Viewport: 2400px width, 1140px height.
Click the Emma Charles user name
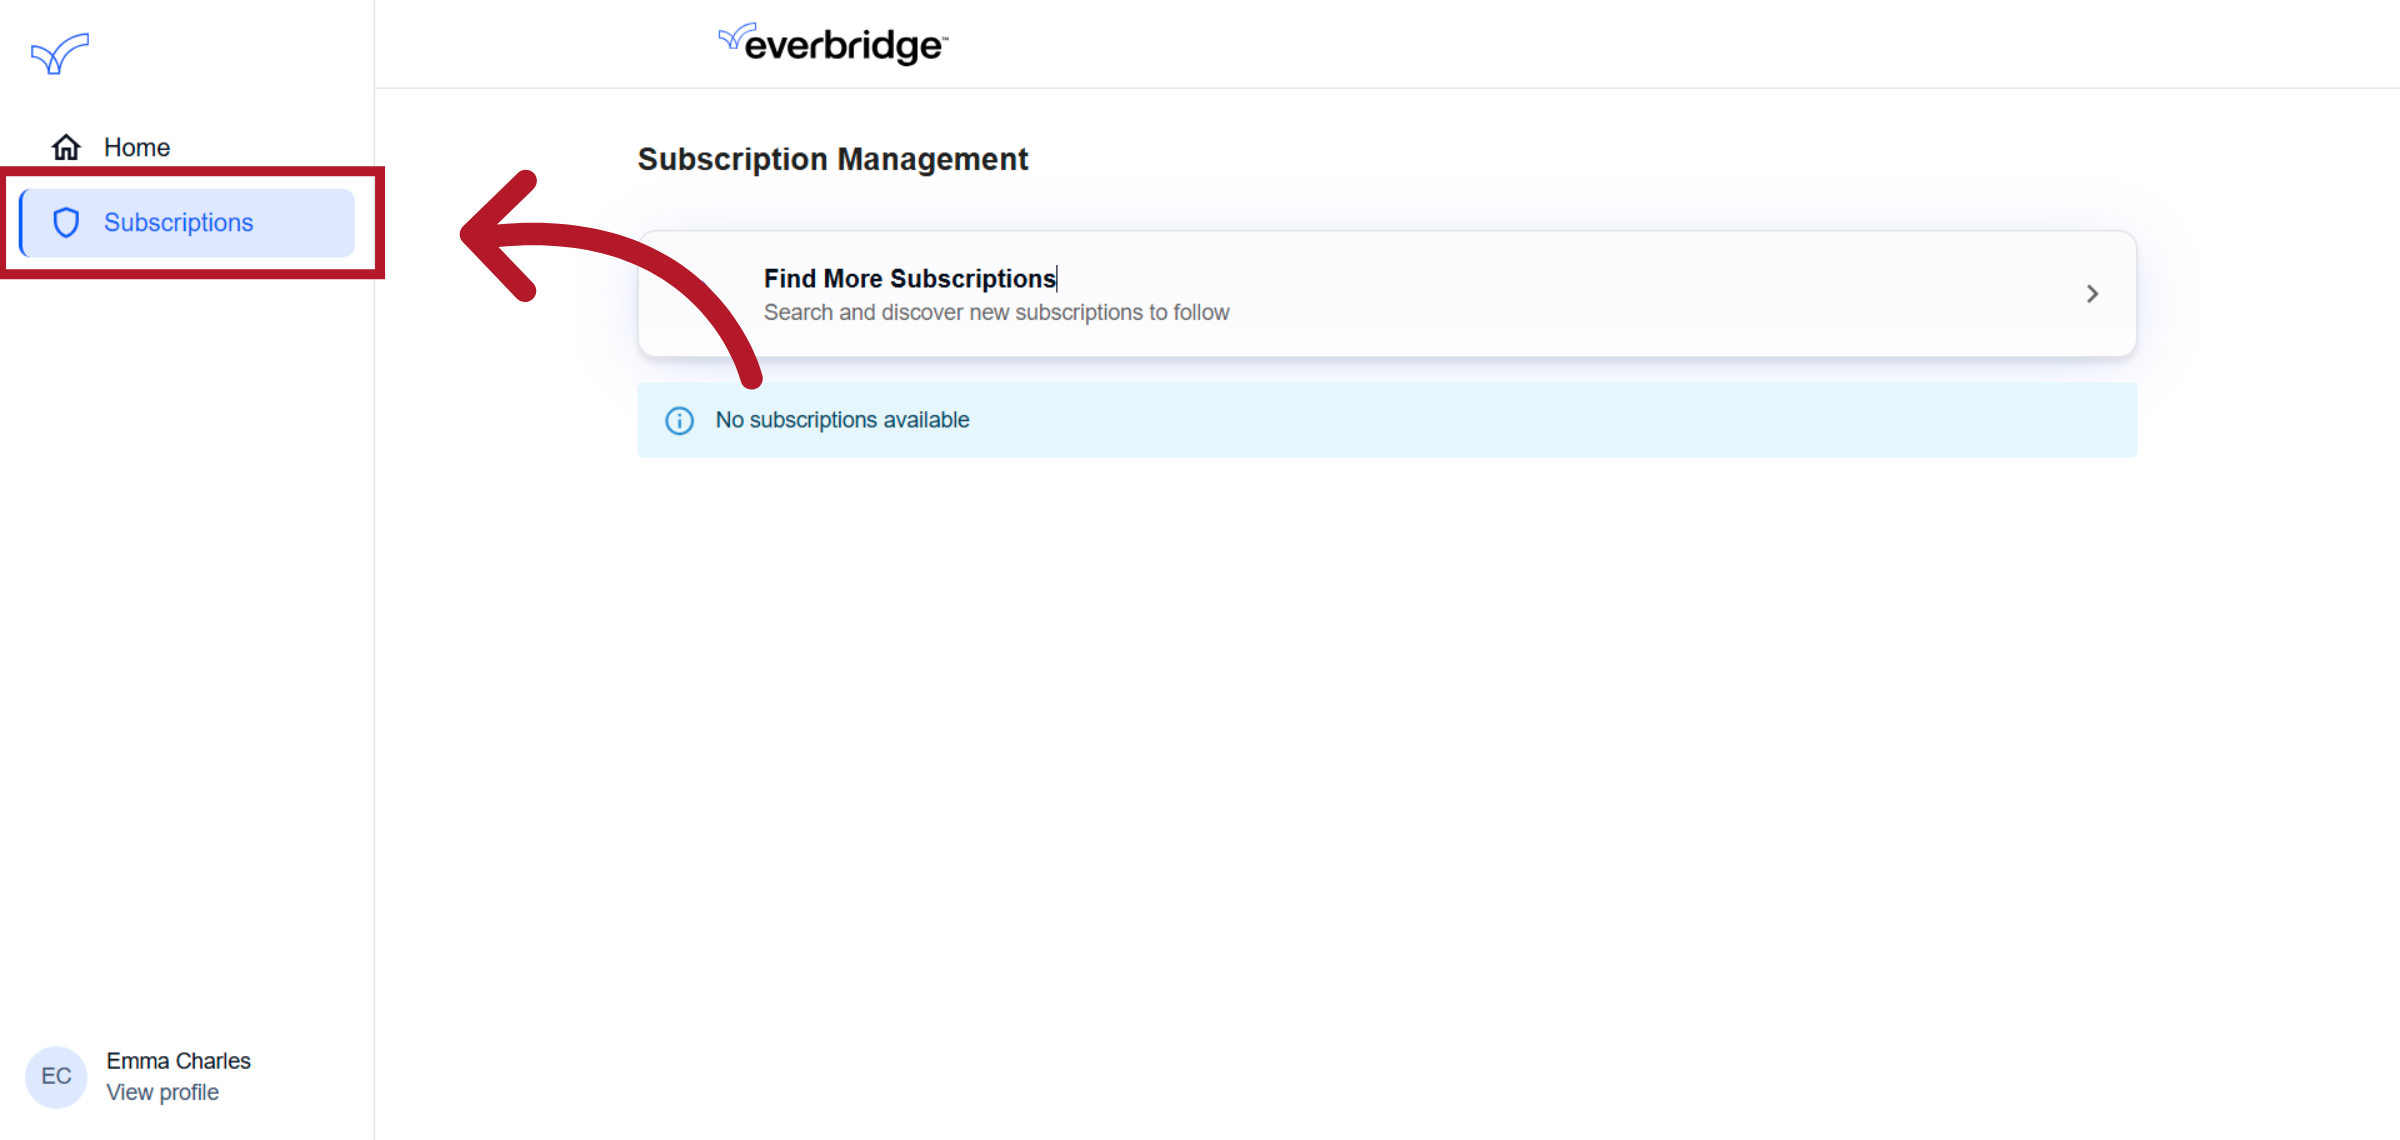(179, 1061)
